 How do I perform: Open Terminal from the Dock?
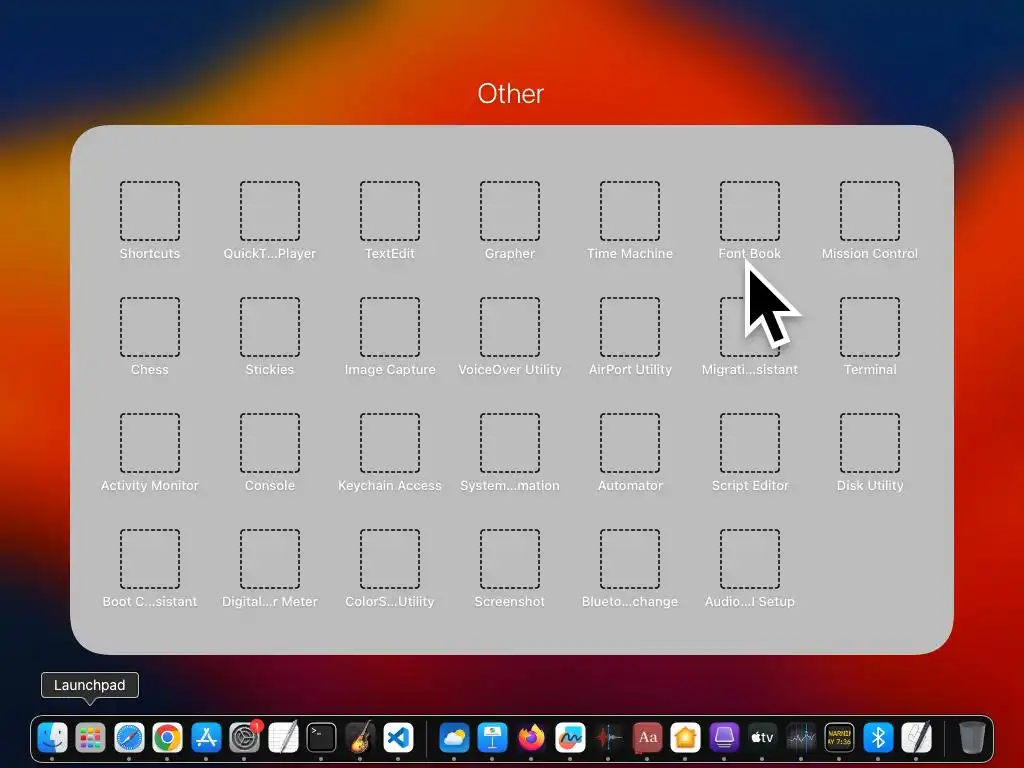pyautogui.click(x=321, y=738)
